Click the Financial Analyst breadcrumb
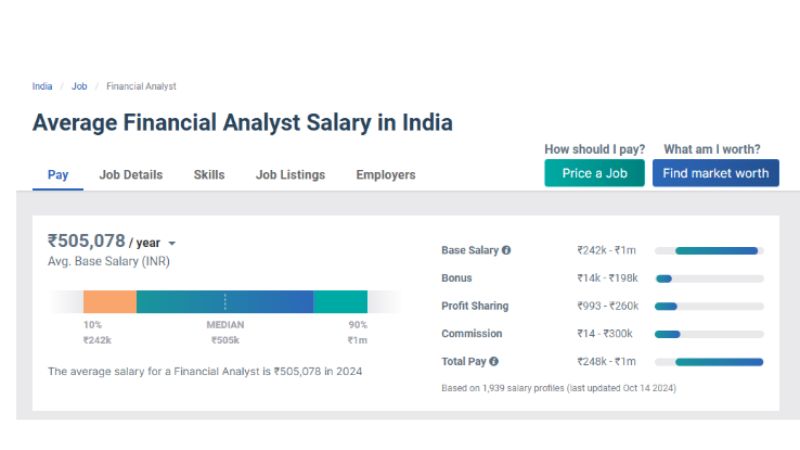 [141, 86]
